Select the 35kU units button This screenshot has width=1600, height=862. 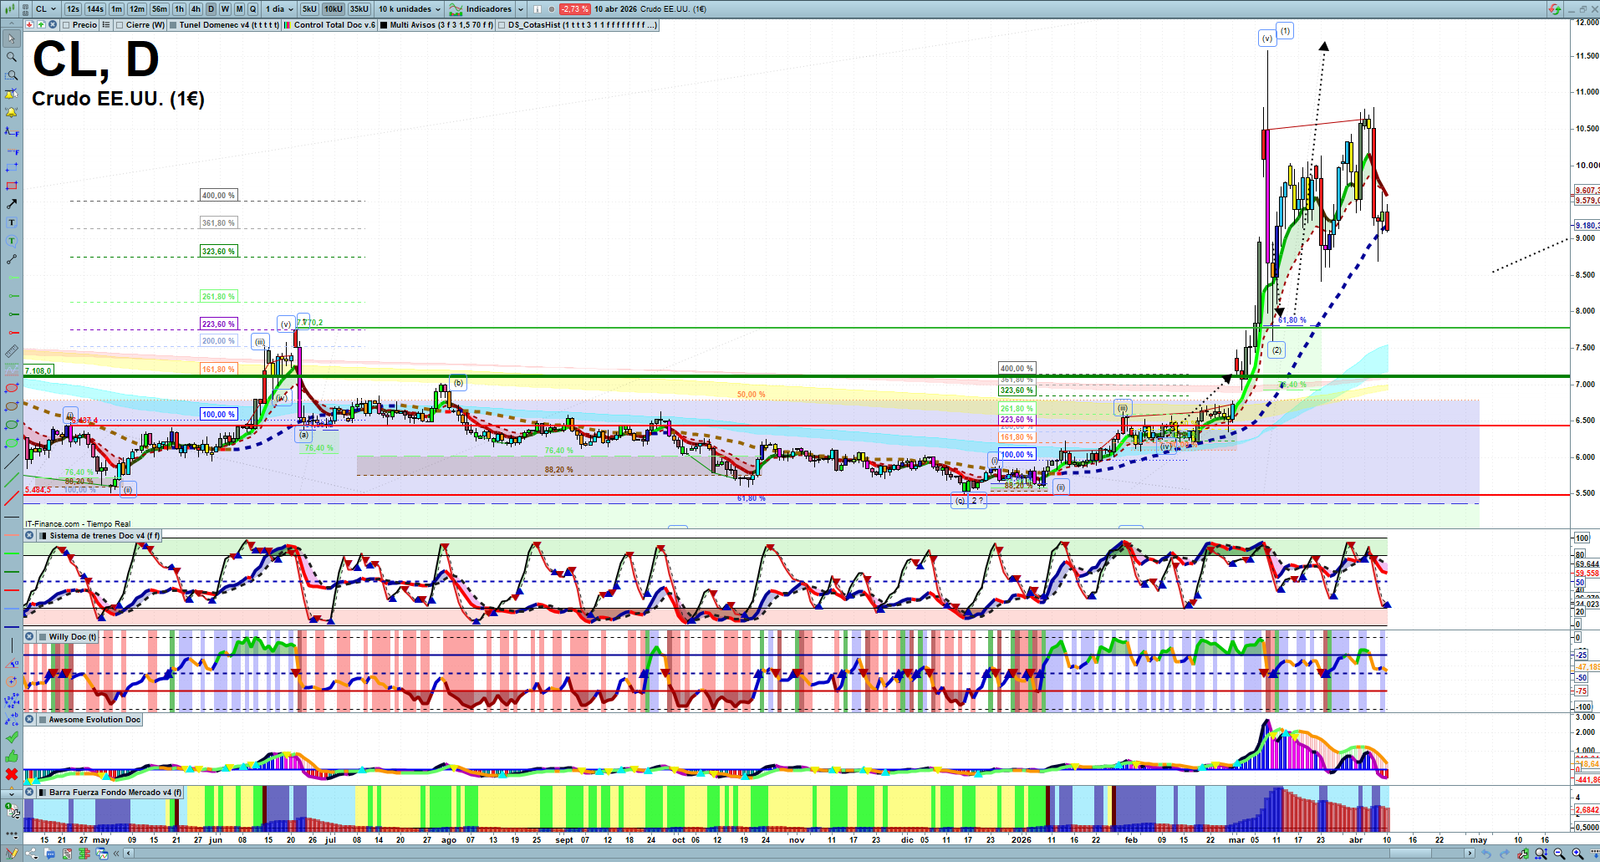tap(359, 9)
